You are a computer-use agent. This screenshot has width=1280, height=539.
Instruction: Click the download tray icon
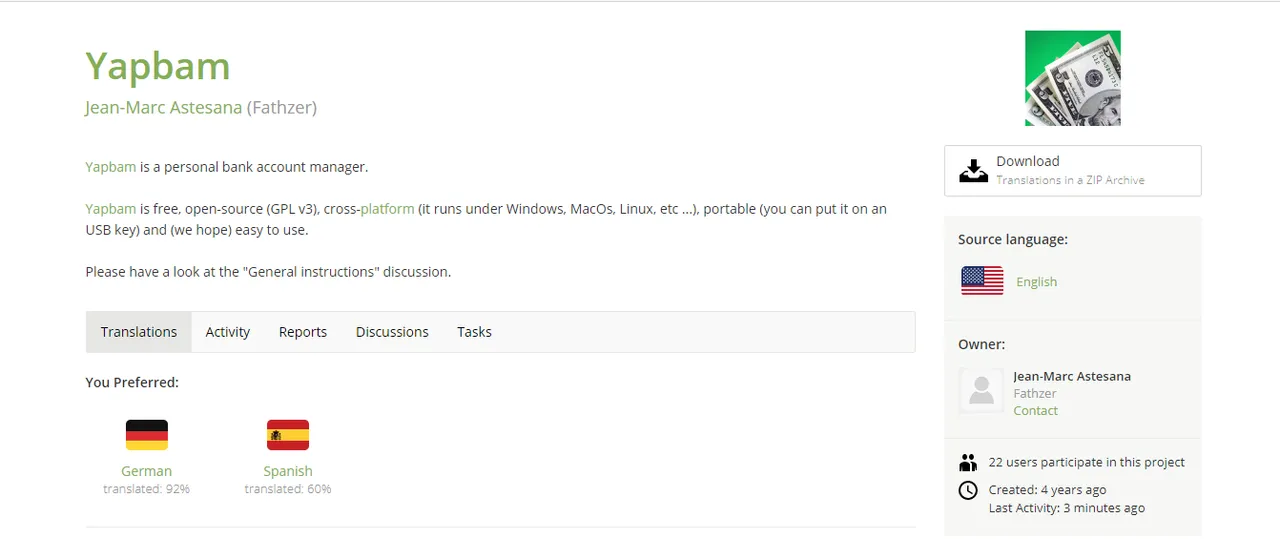click(x=973, y=171)
